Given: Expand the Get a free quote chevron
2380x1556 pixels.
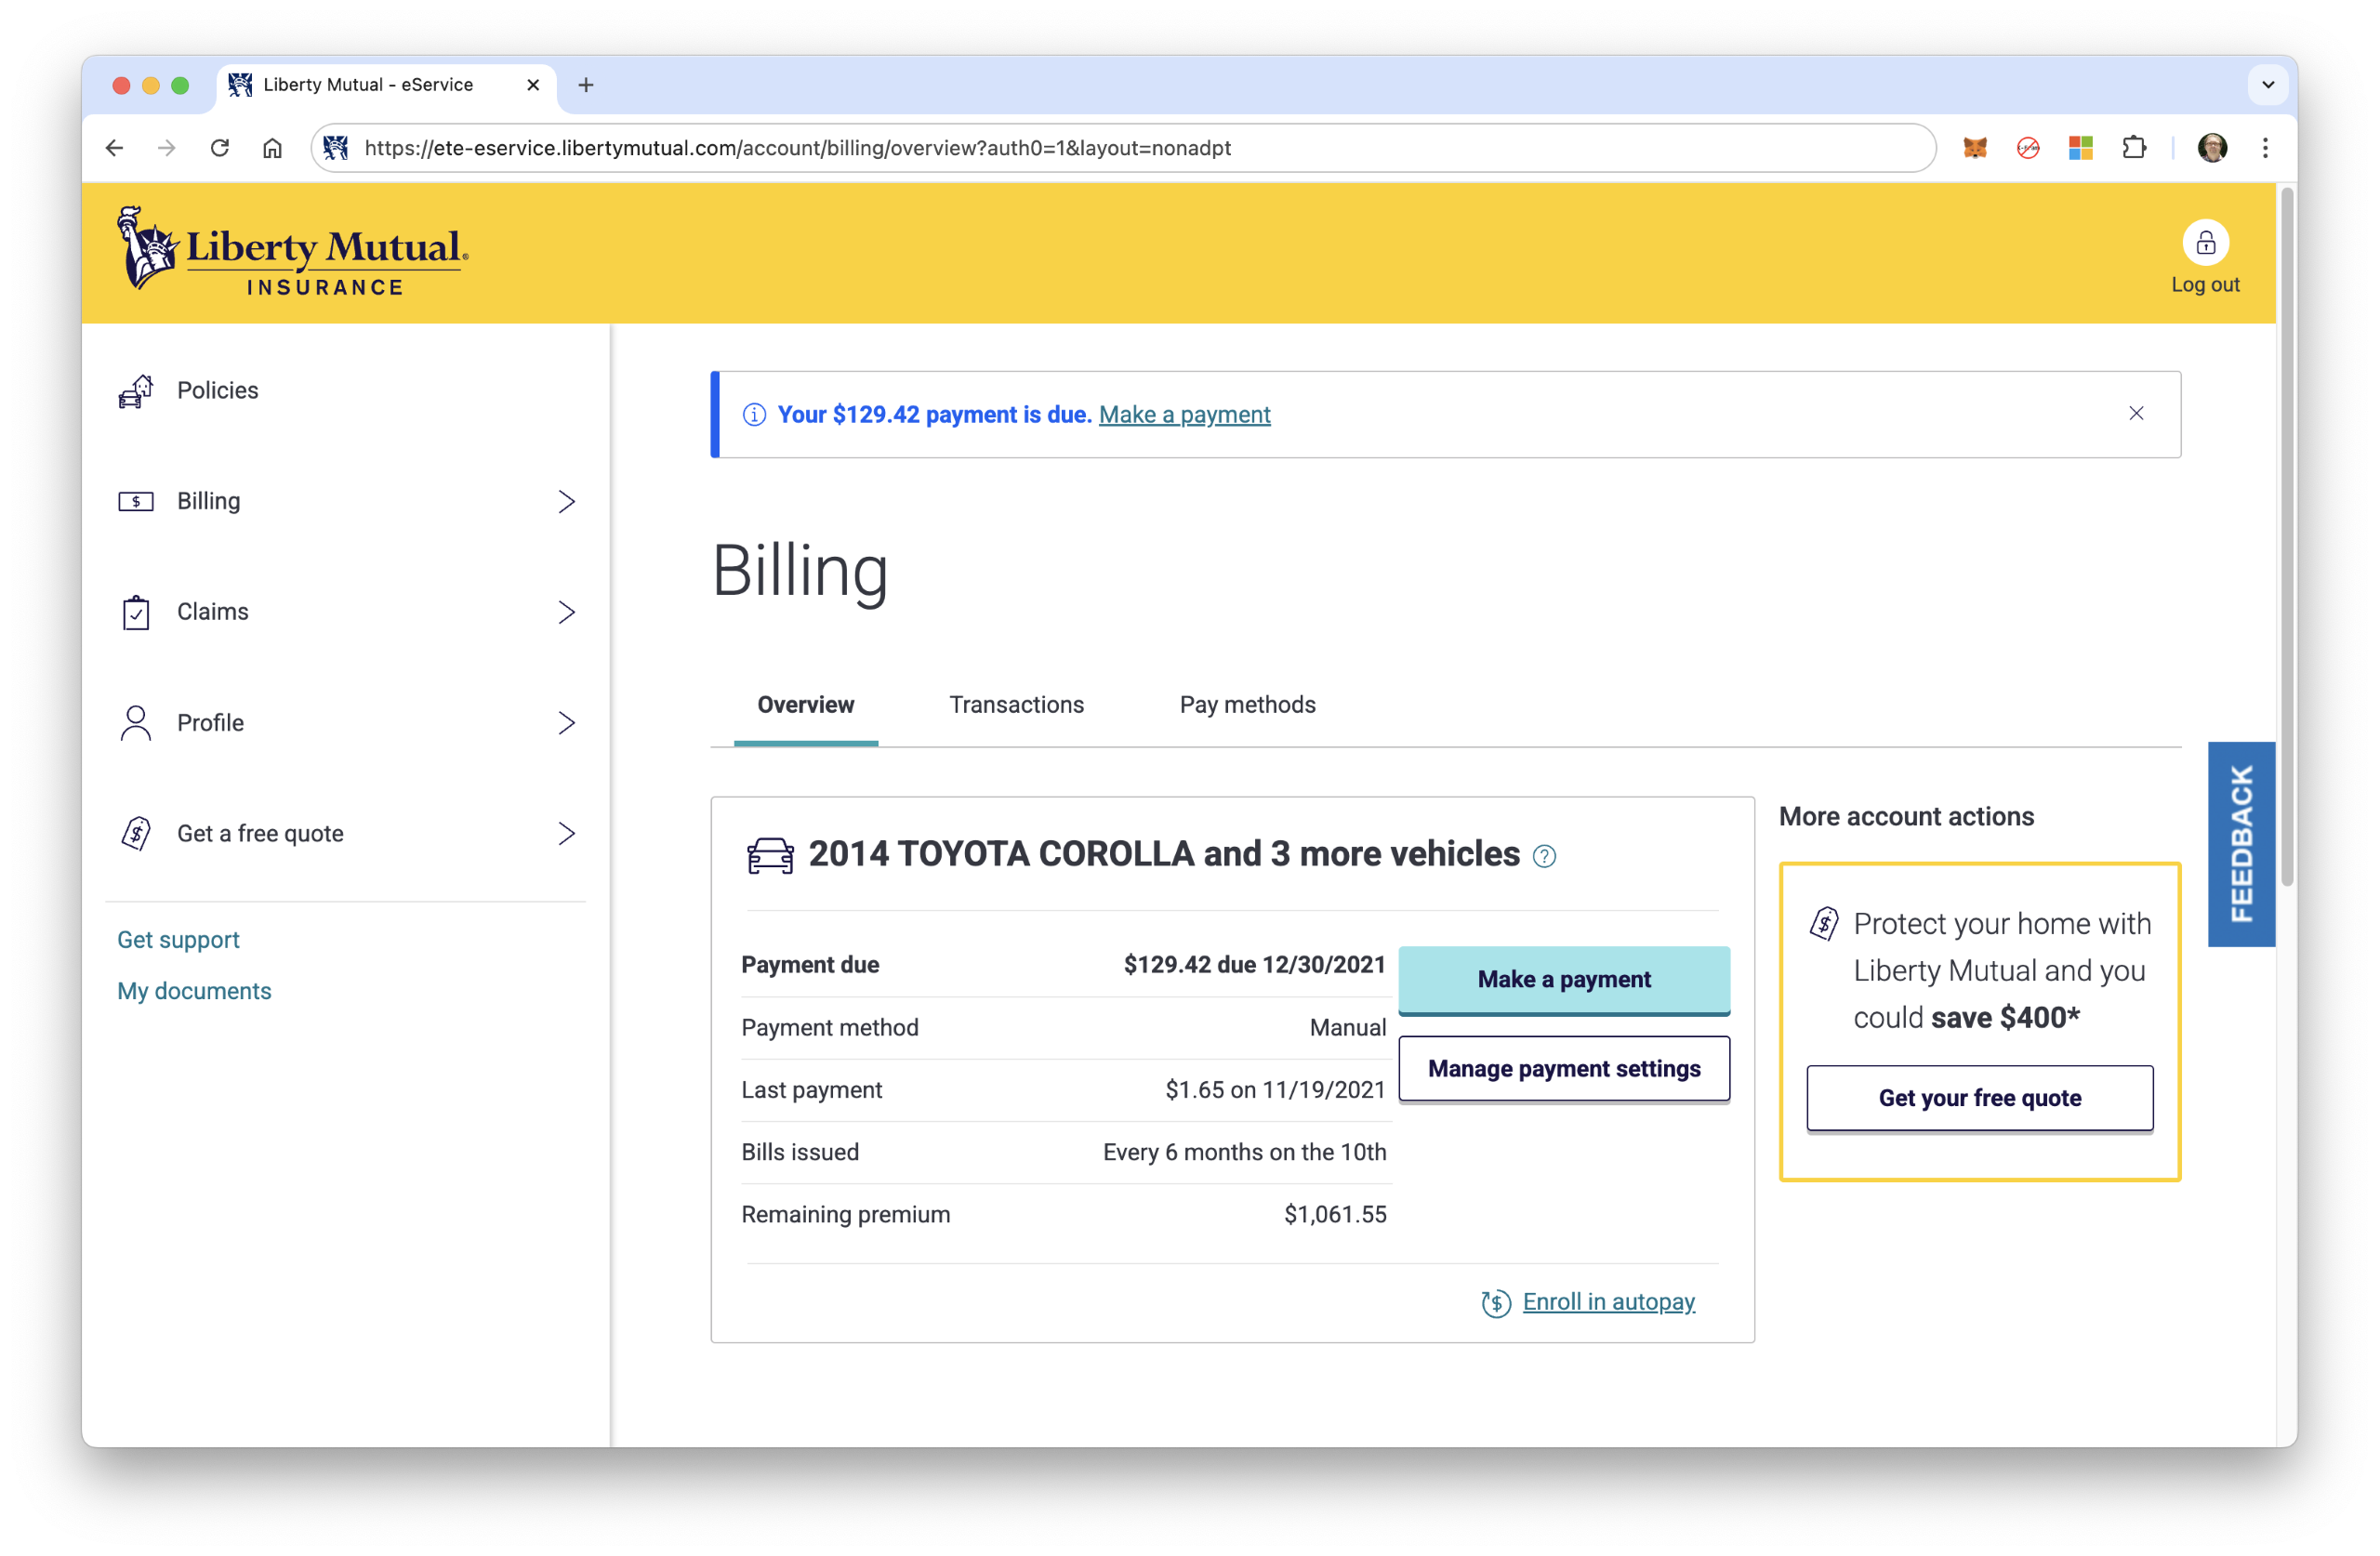Looking at the screenshot, I should [x=566, y=834].
